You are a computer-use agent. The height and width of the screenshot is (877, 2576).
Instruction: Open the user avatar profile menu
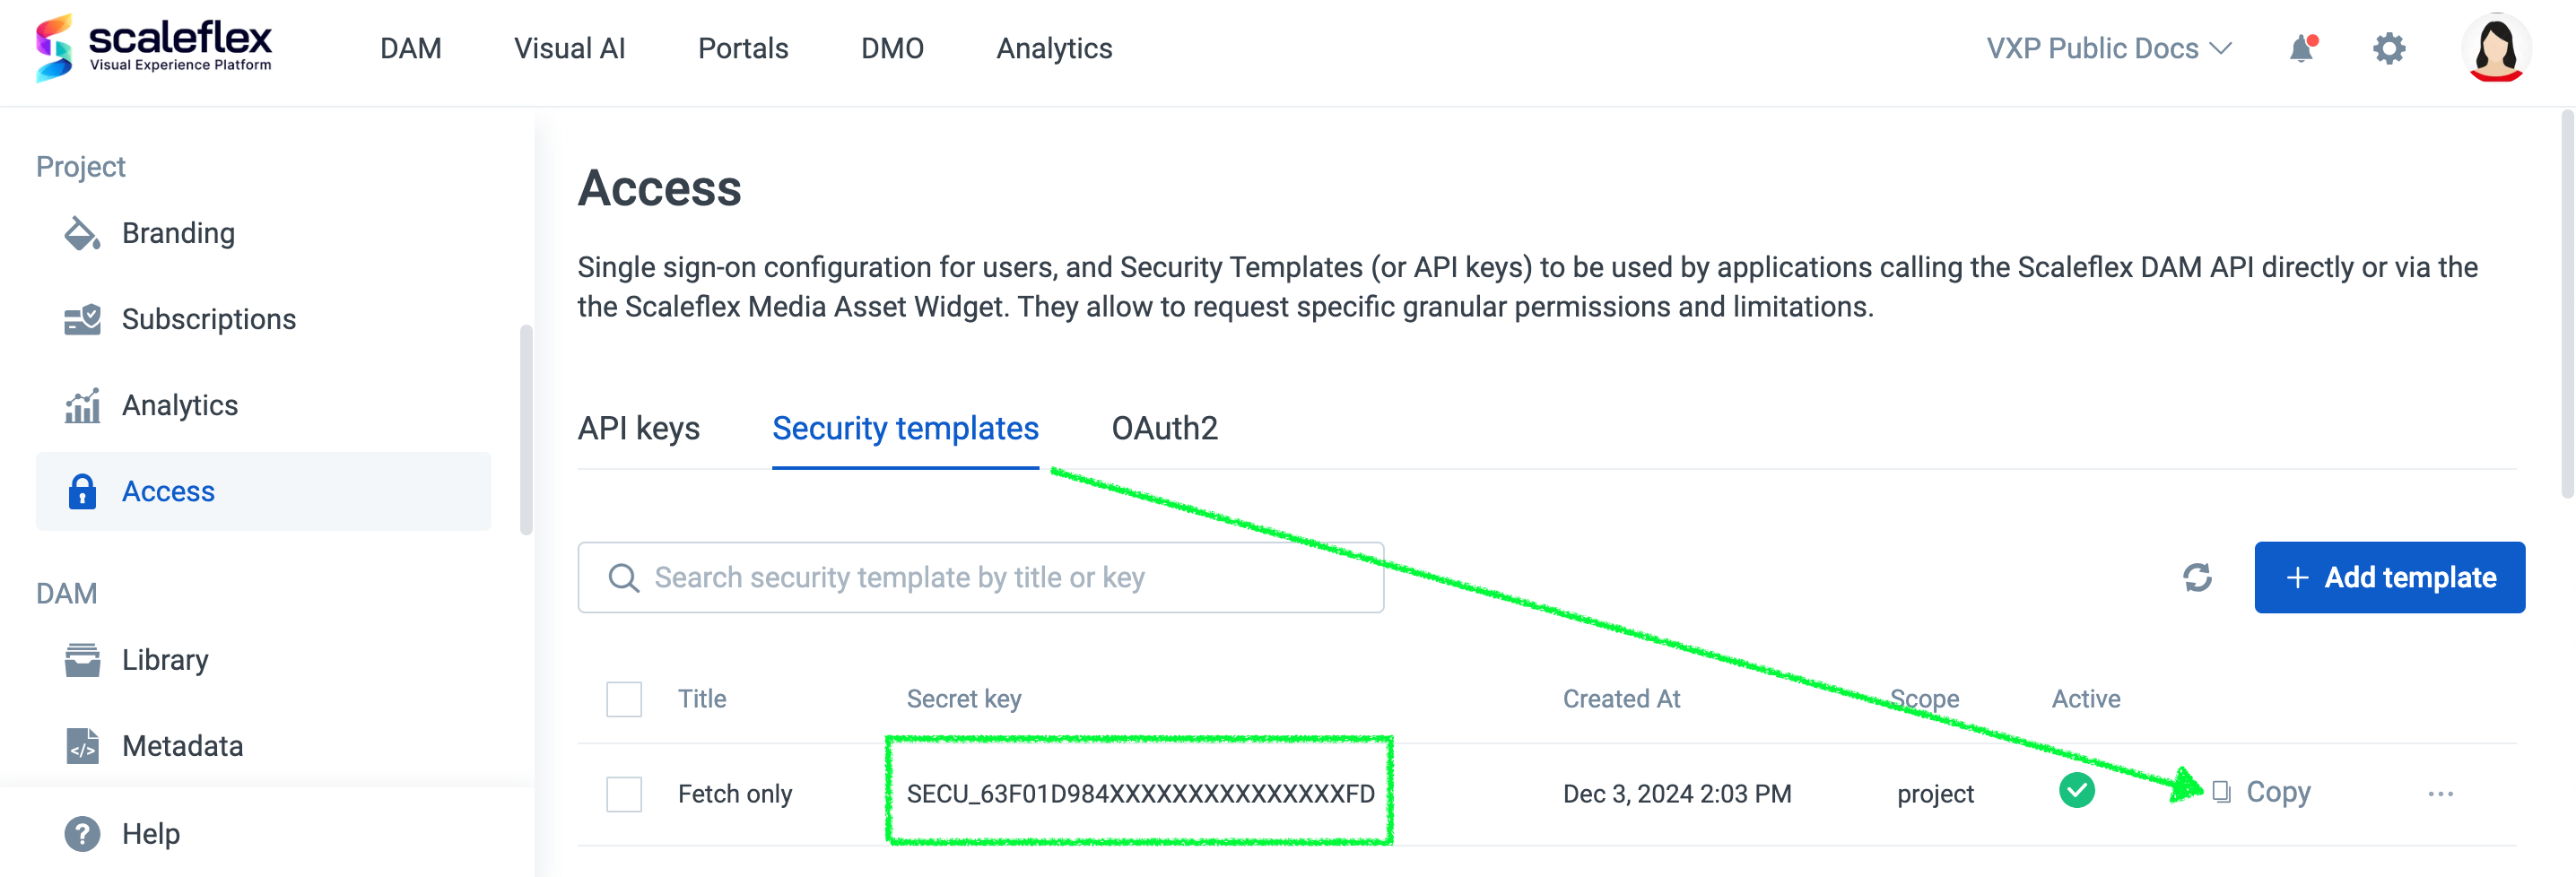click(x=2495, y=48)
